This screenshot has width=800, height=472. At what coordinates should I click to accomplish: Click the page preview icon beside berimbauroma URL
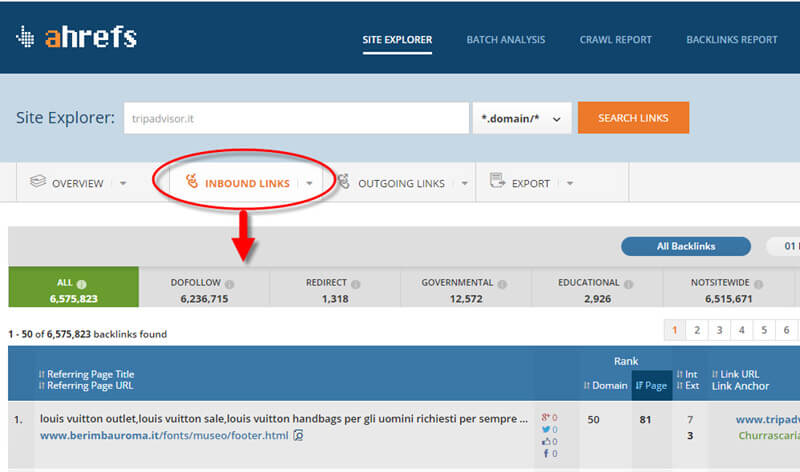click(298, 435)
